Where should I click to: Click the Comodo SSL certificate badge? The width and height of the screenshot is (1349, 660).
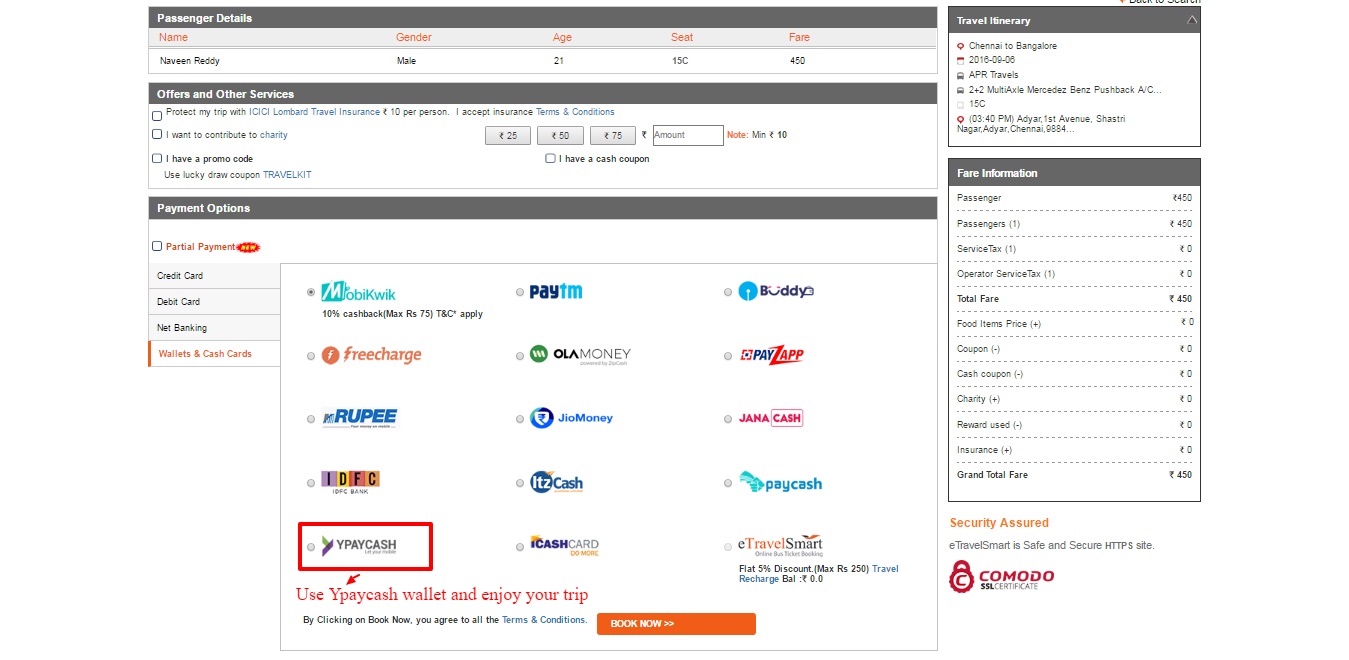pyautogui.click(x=1001, y=576)
